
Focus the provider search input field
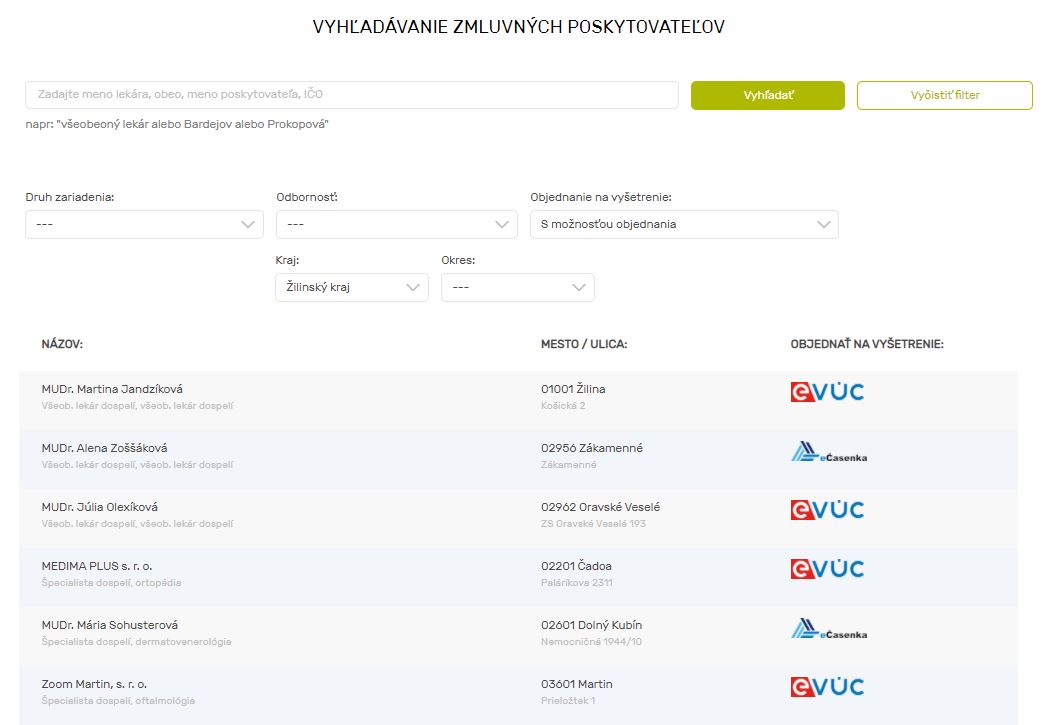[352, 95]
